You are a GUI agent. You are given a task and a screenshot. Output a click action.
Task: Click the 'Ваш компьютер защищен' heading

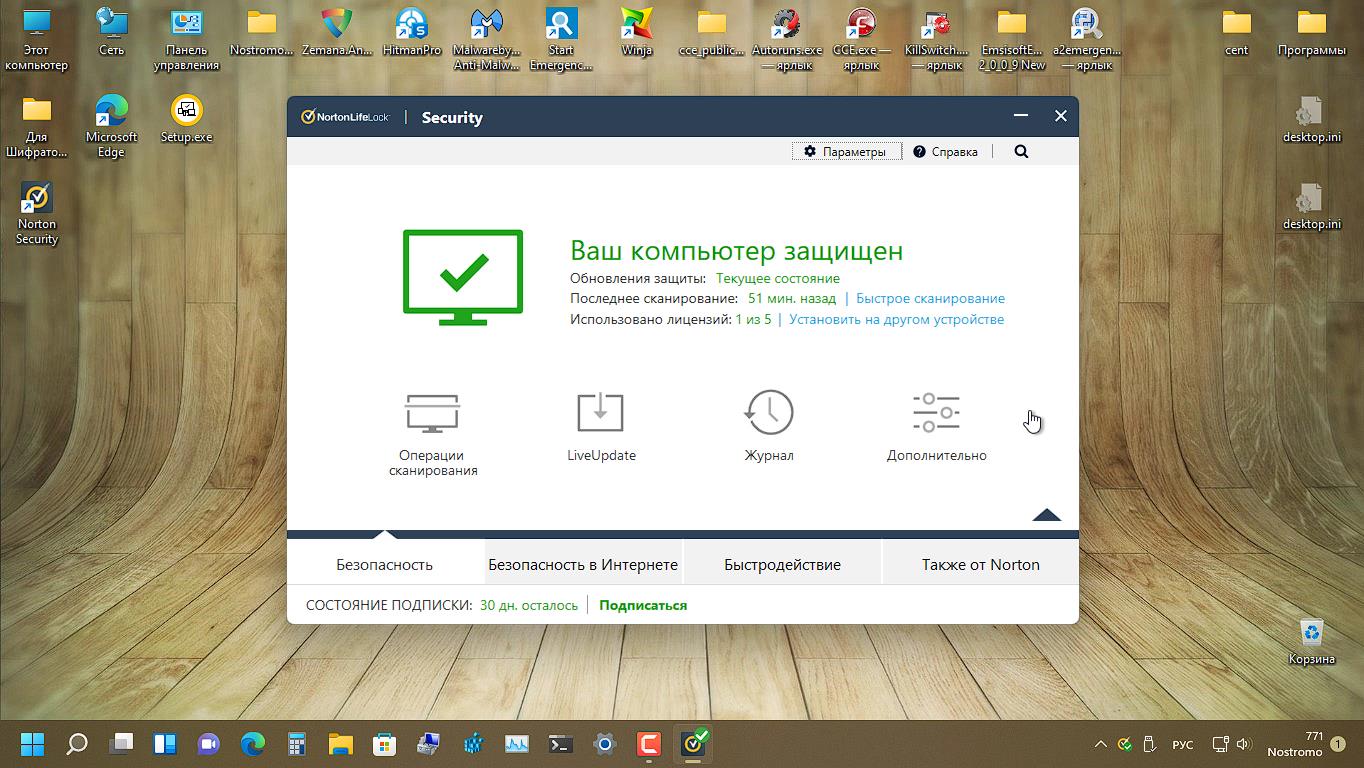[x=736, y=250]
